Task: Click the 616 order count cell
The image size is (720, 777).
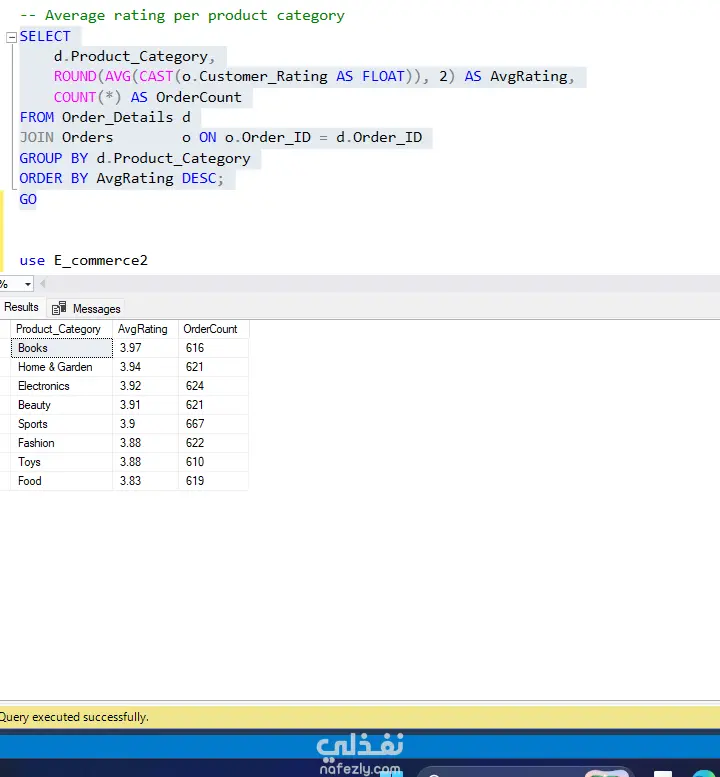Action: point(213,348)
